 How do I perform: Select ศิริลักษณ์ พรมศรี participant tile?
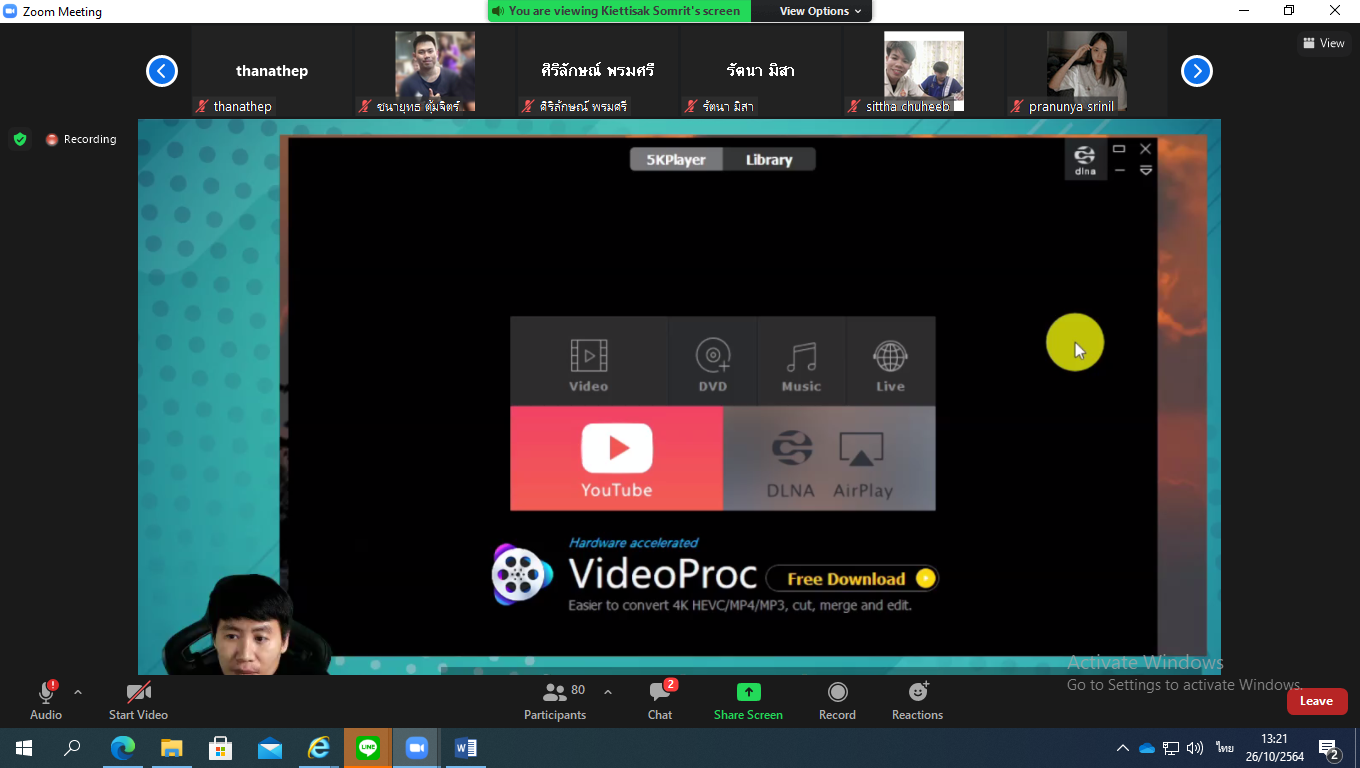point(598,71)
